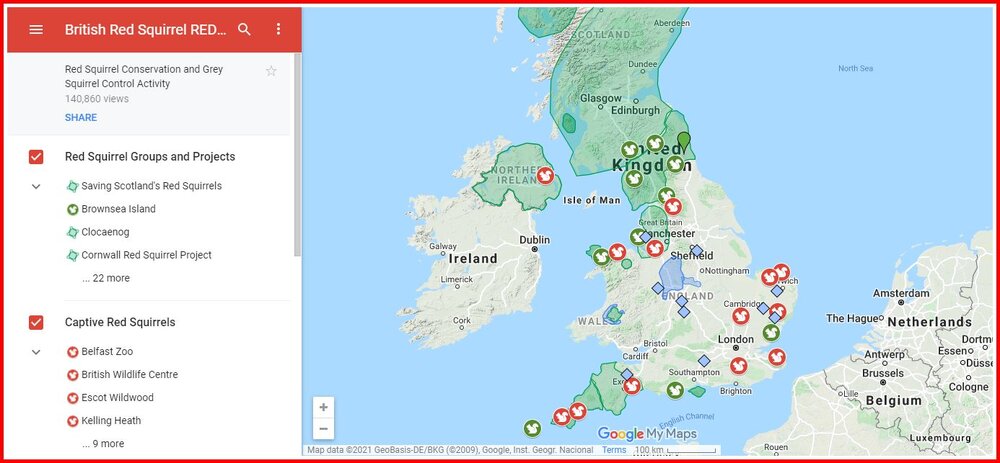Click the search magnifier icon in header
Screen dimensions: 1000x463
(x=244, y=29)
